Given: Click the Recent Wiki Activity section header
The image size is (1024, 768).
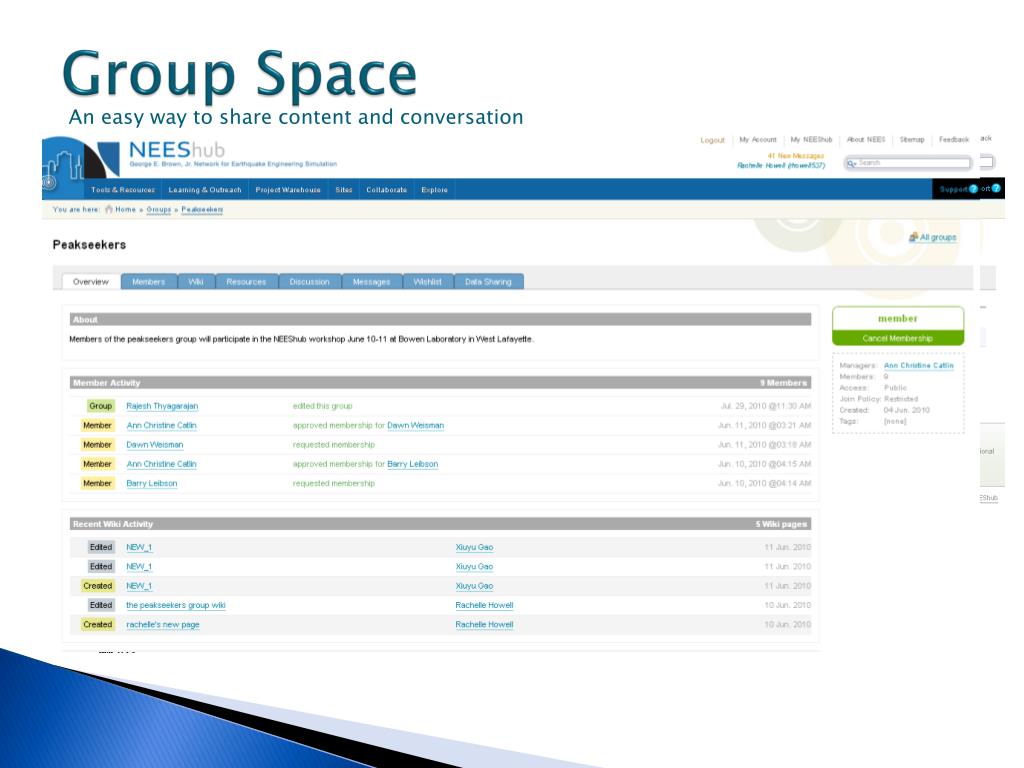Looking at the screenshot, I should [x=440, y=524].
